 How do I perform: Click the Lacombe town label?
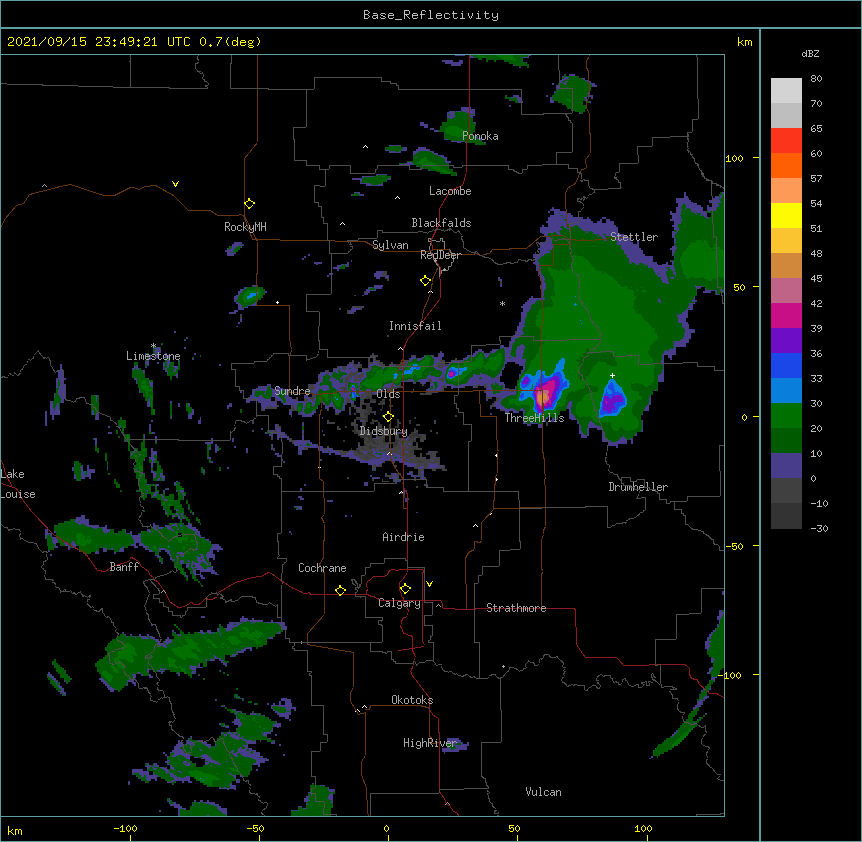click(450, 191)
